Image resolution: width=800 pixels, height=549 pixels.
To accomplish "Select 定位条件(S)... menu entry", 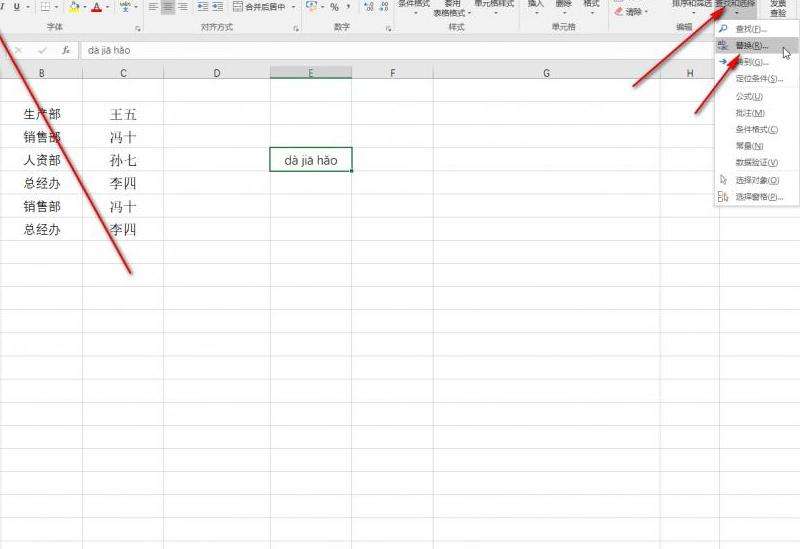I will click(759, 78).
